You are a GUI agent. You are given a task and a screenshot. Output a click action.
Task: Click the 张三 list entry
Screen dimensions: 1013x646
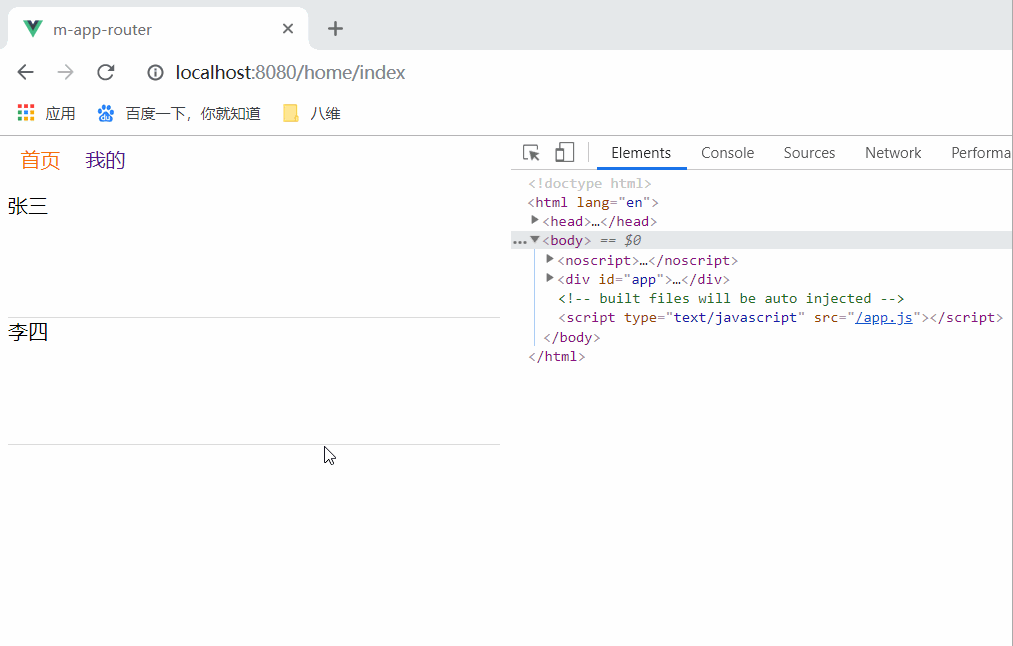(28, 207)
